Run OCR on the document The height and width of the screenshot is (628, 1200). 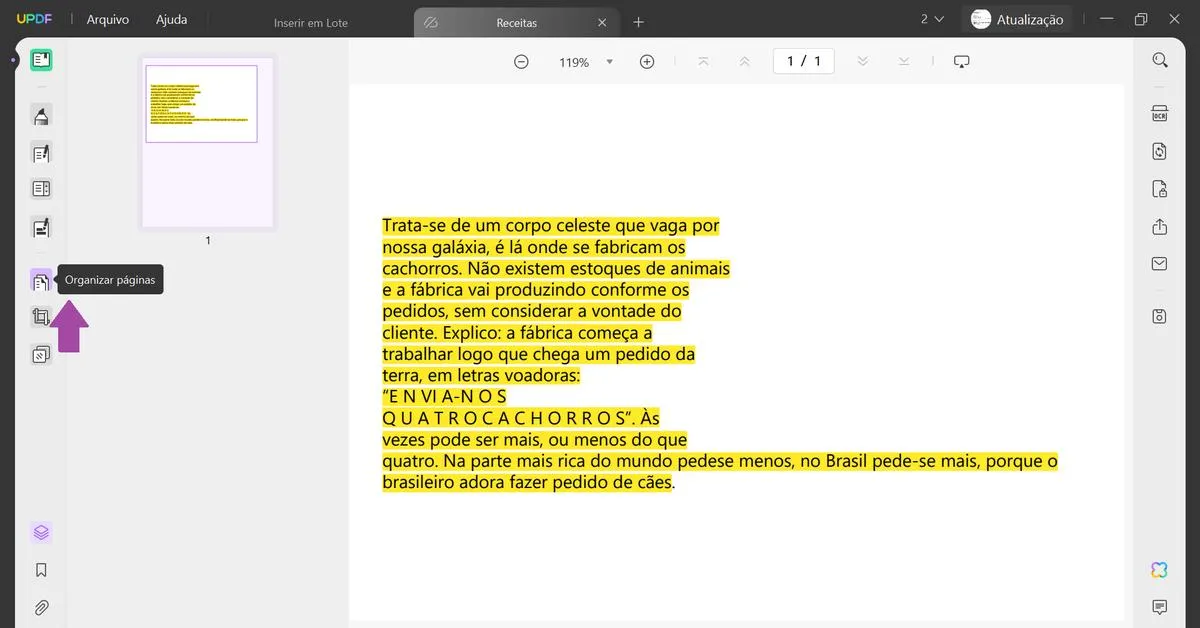(1159, 113)
